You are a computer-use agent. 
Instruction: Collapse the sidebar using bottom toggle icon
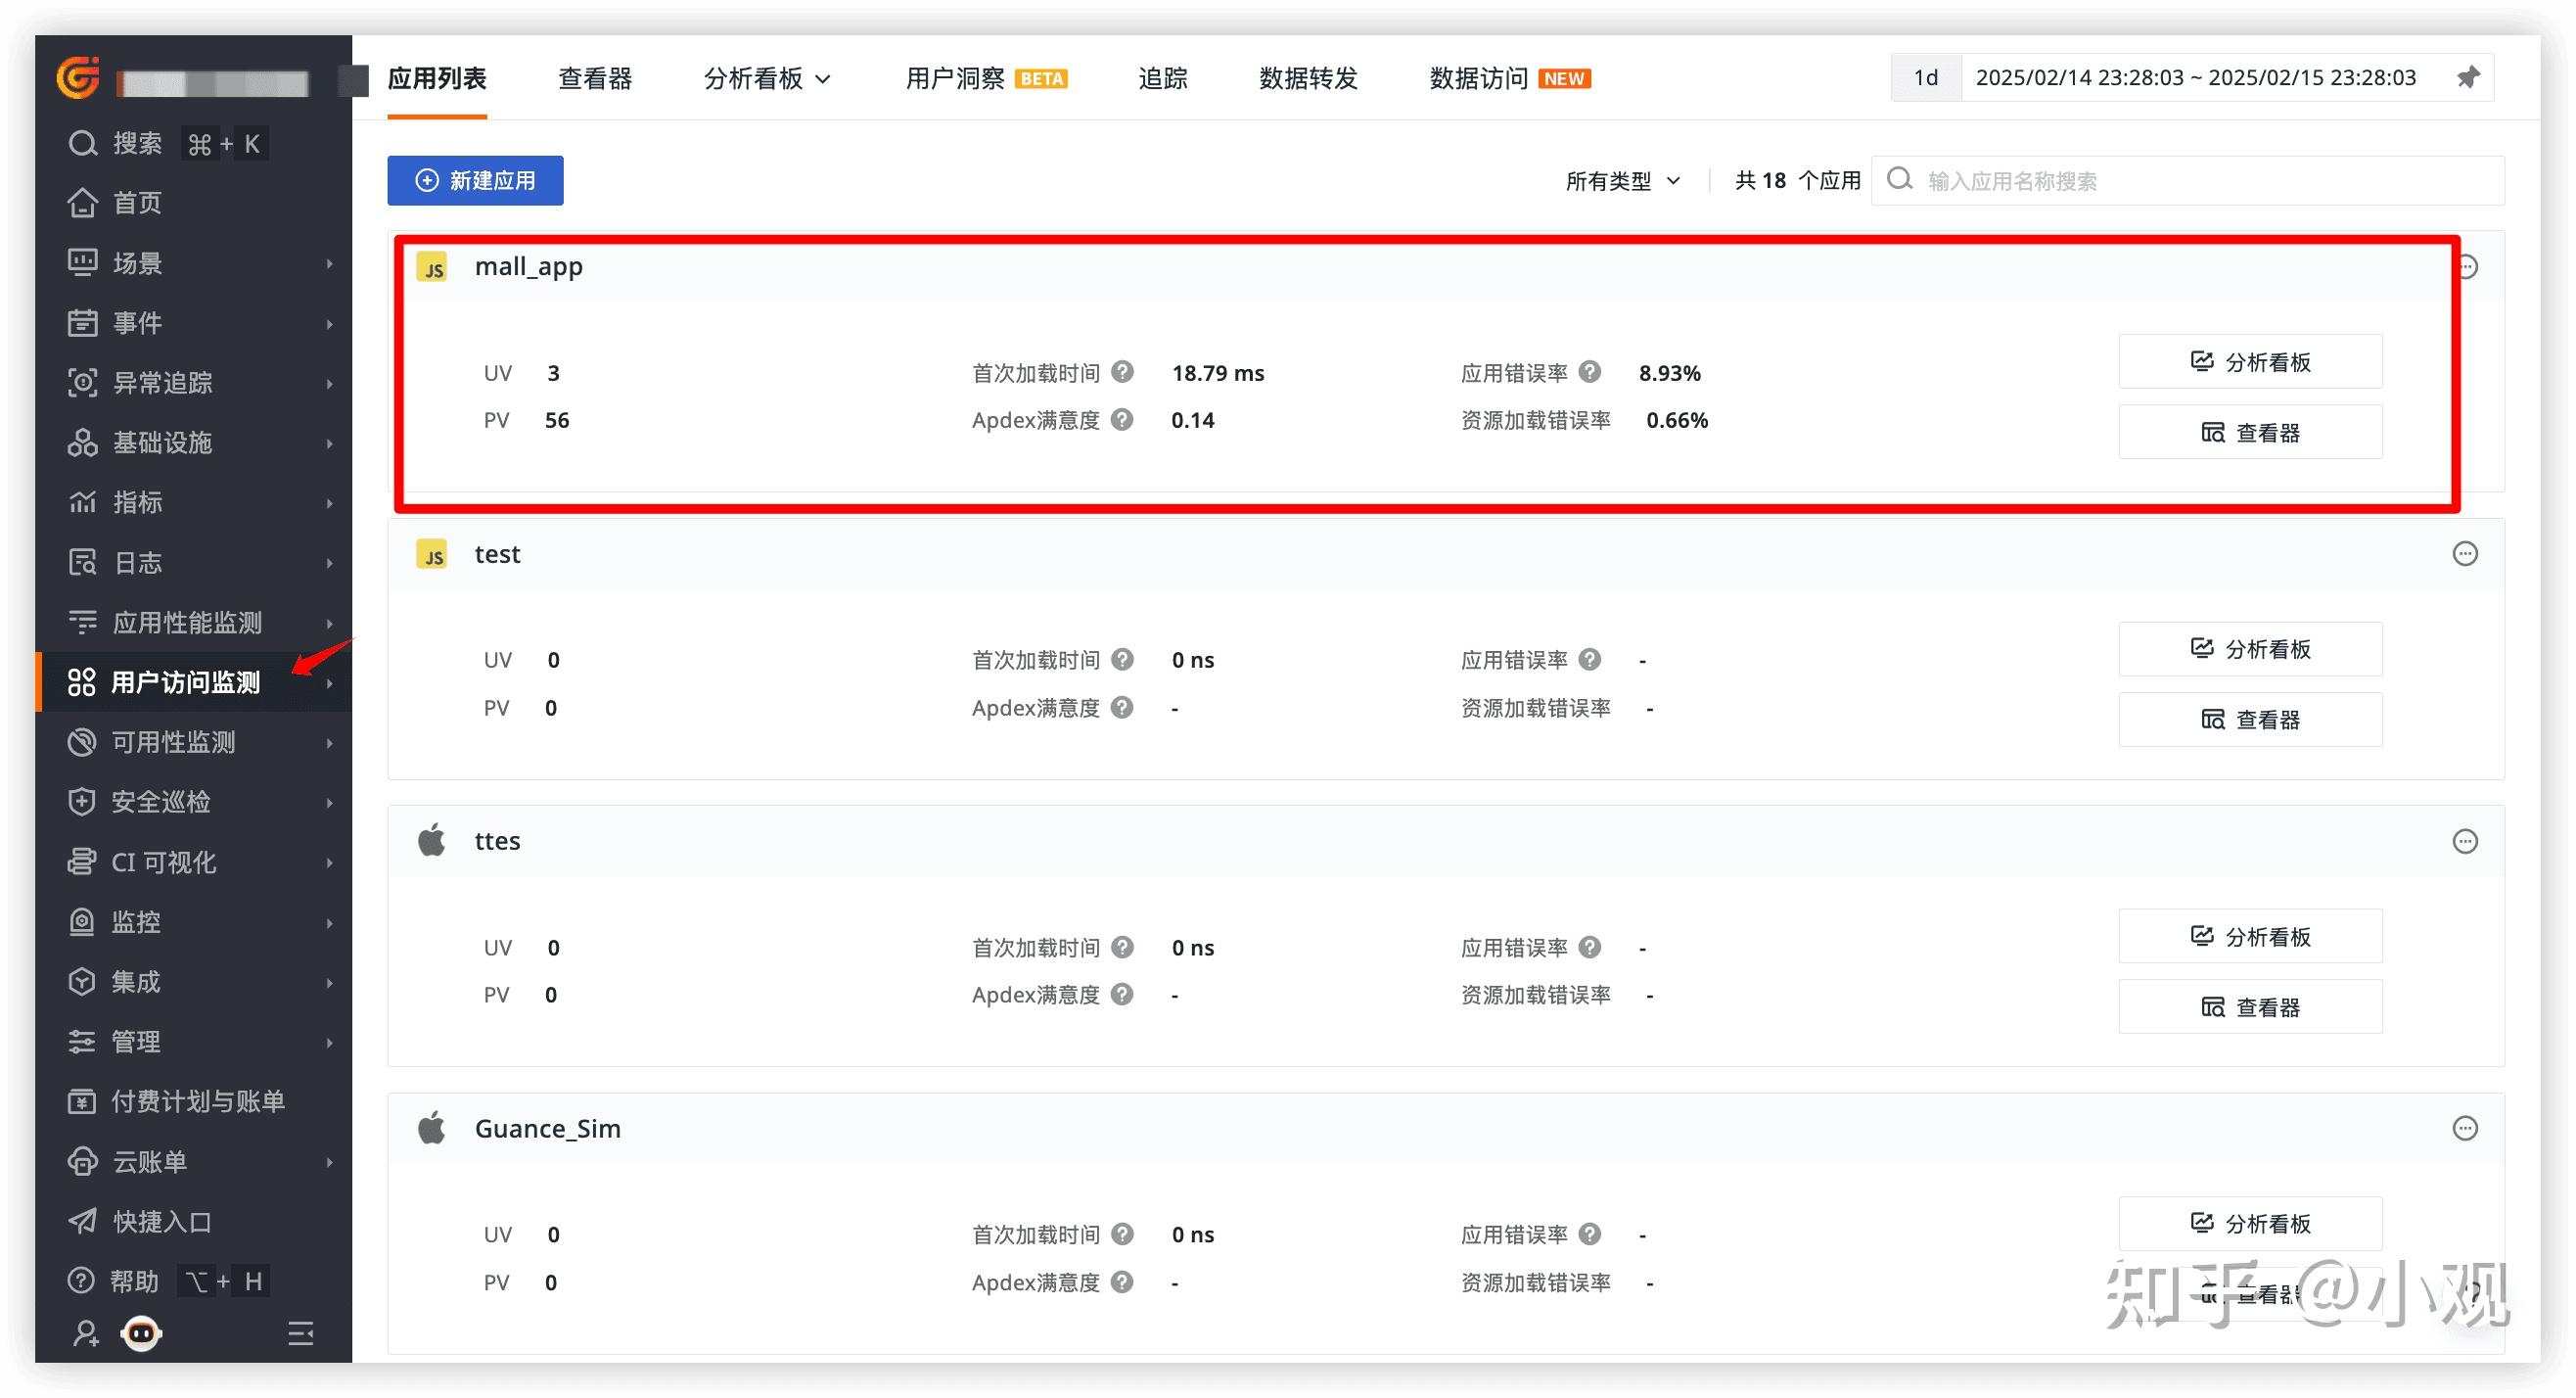point(301,1333)
